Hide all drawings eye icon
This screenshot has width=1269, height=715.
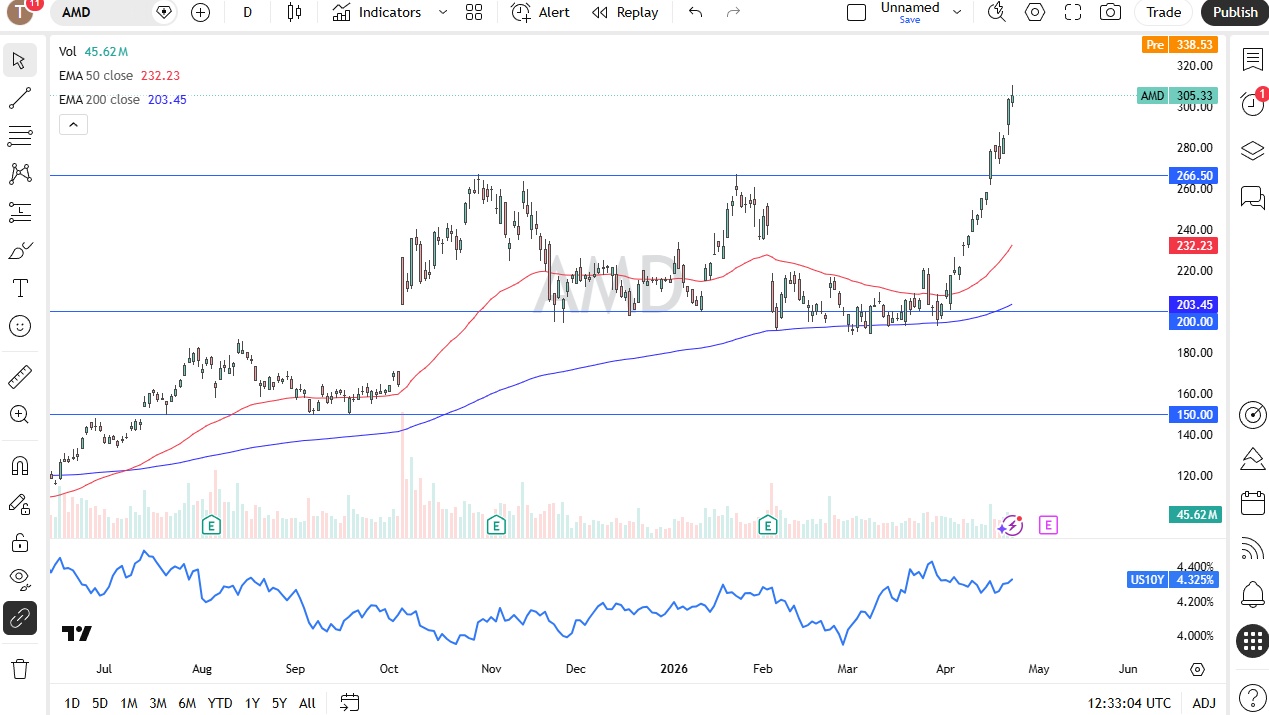tap(20, 580)
